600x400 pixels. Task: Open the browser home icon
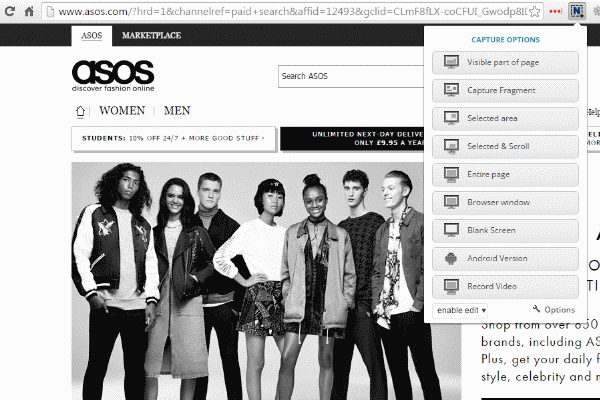click(29, 11)
